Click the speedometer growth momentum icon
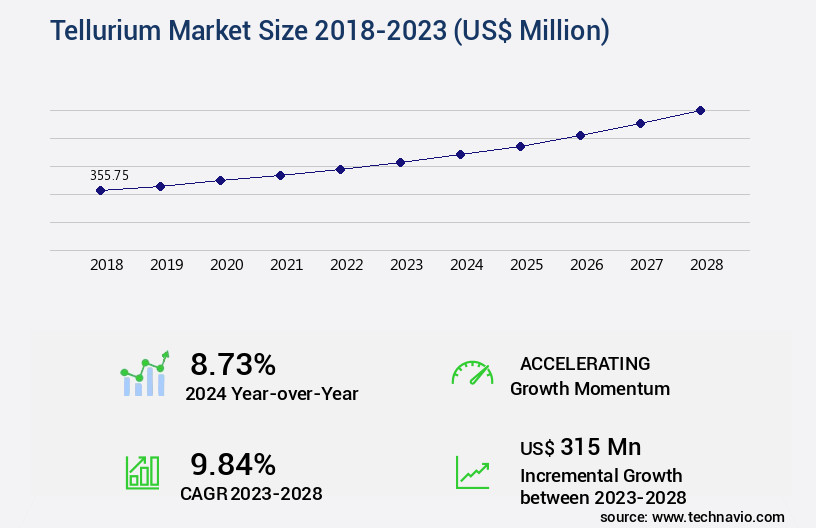816x528 pixels. 472,373
